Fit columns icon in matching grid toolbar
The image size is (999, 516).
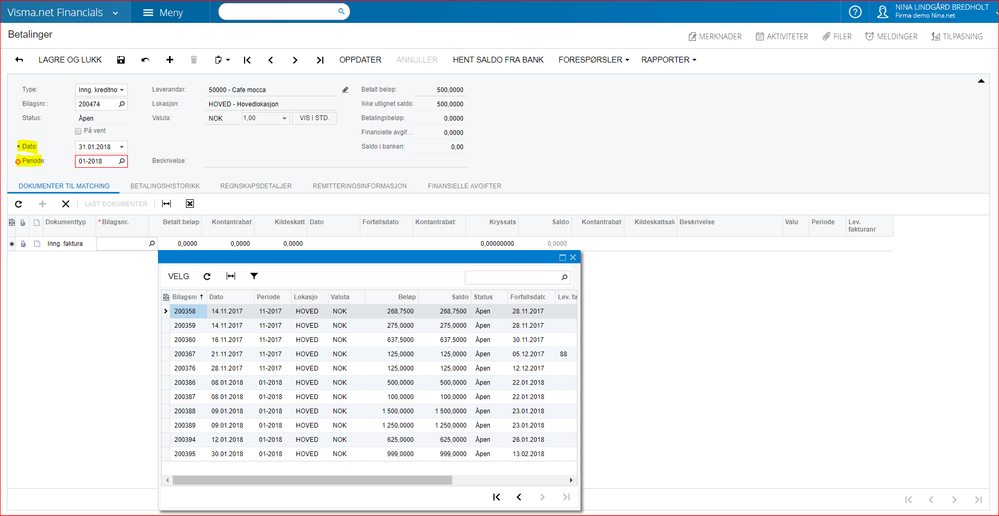[166, 204]
